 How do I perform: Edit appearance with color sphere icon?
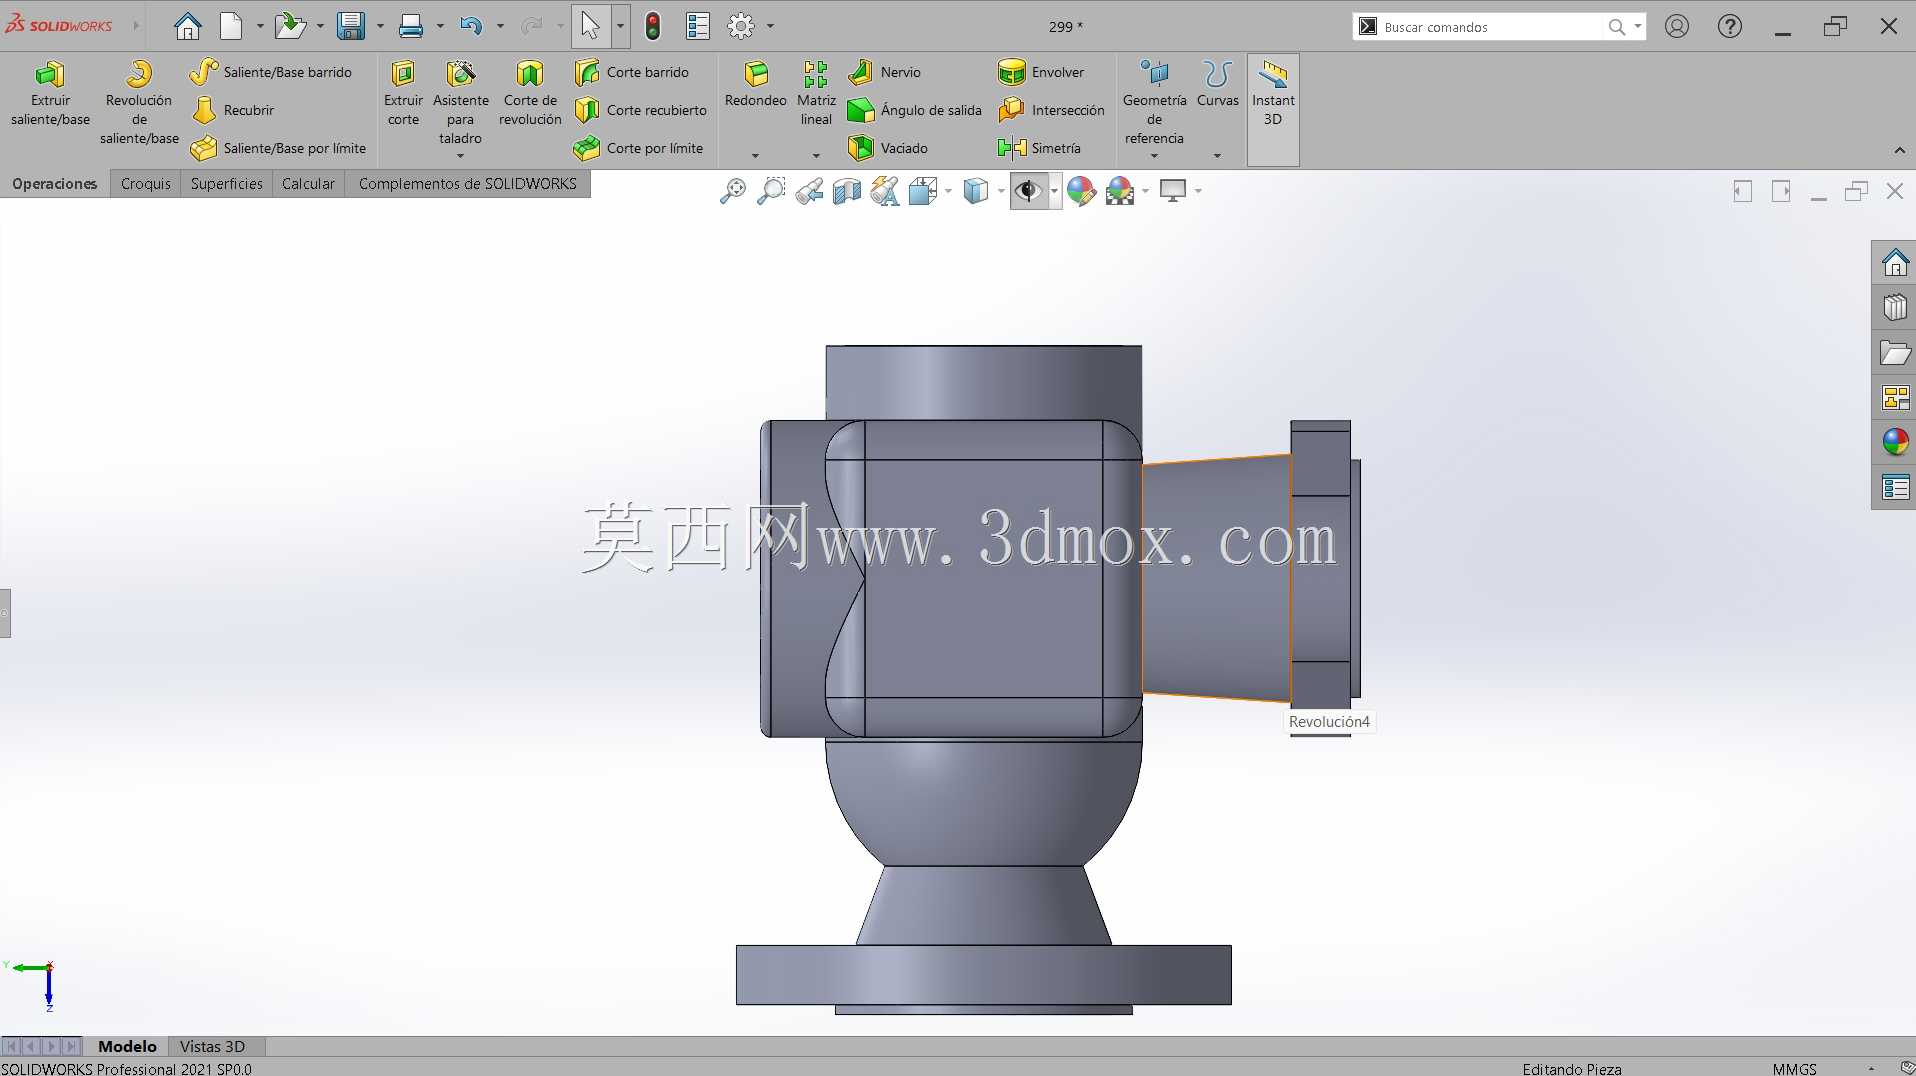tap(1081, 191)
